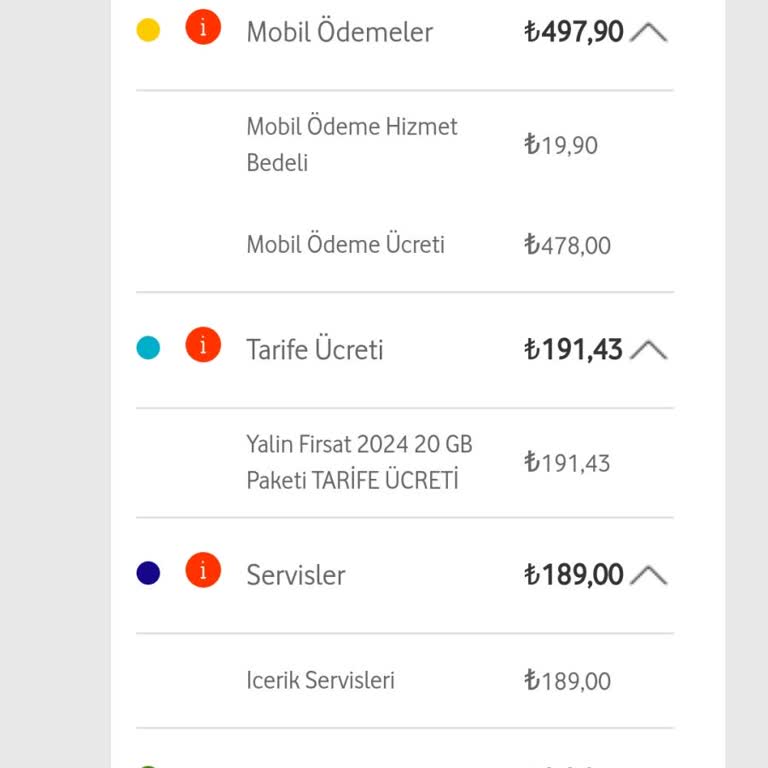768x768 pixels.
Task: Open info icon beside Servisler
Action: [x=203, y=570]
